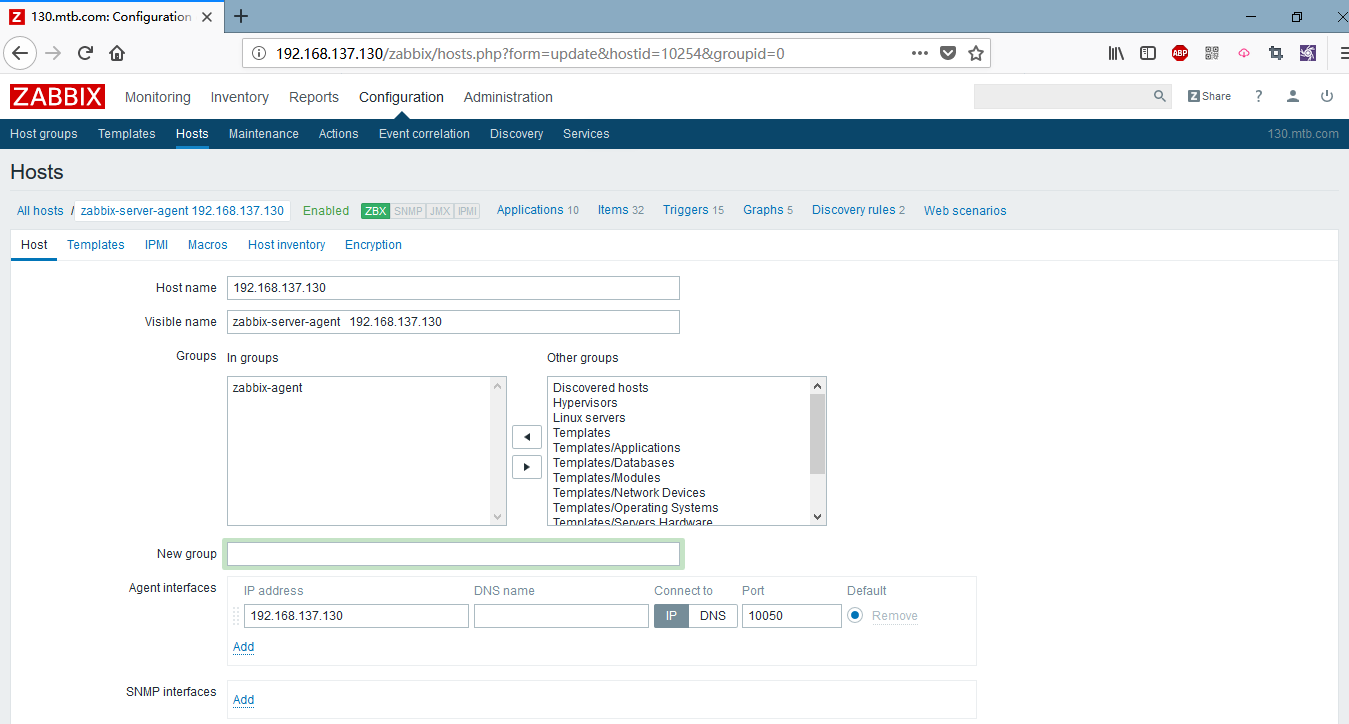Screen dimensions: 1349x724
Task: Click the New group input field
Action: pyautogui.click(x=453, y=554)
